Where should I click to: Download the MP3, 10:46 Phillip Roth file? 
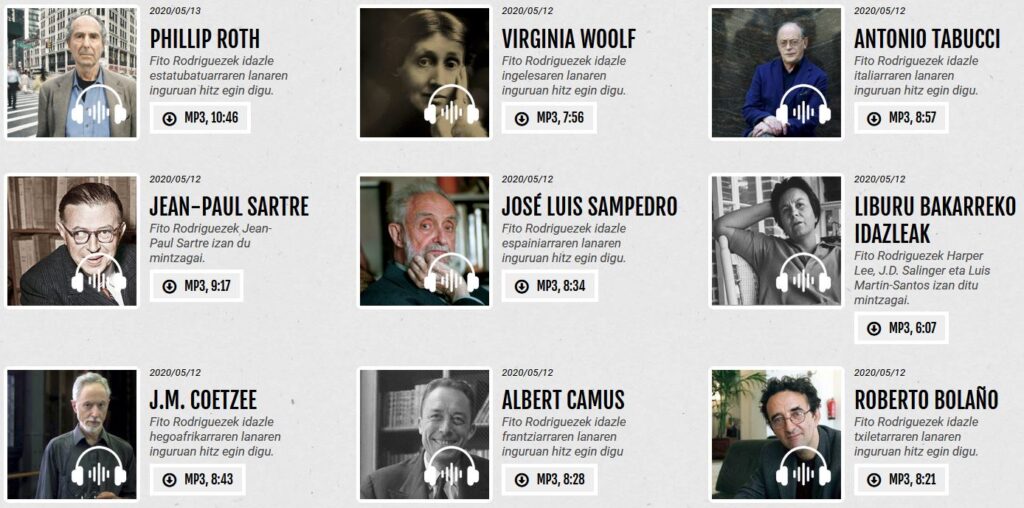click(200, 118)
